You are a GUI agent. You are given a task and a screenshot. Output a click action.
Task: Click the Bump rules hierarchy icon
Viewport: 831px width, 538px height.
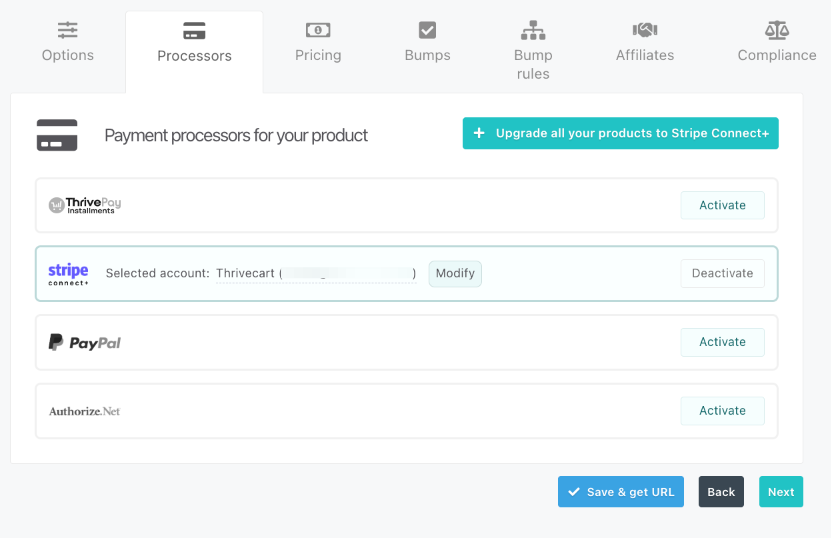[x=533, y=30]
